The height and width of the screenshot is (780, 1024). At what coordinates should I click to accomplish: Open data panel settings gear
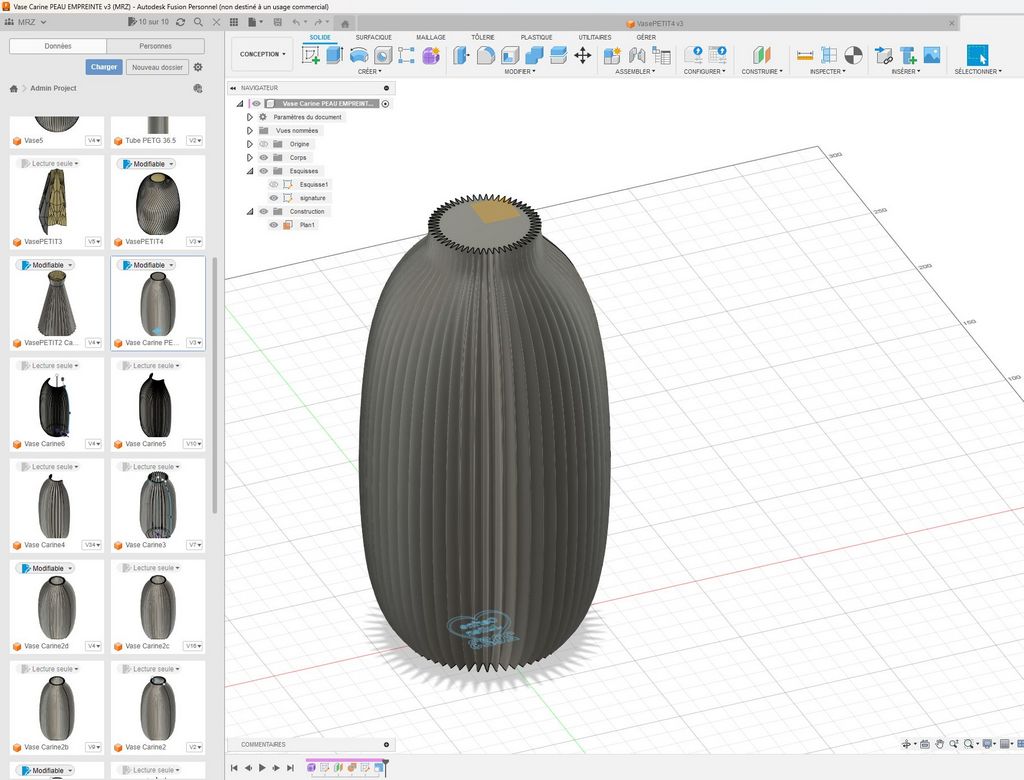[x=198, y=67]
